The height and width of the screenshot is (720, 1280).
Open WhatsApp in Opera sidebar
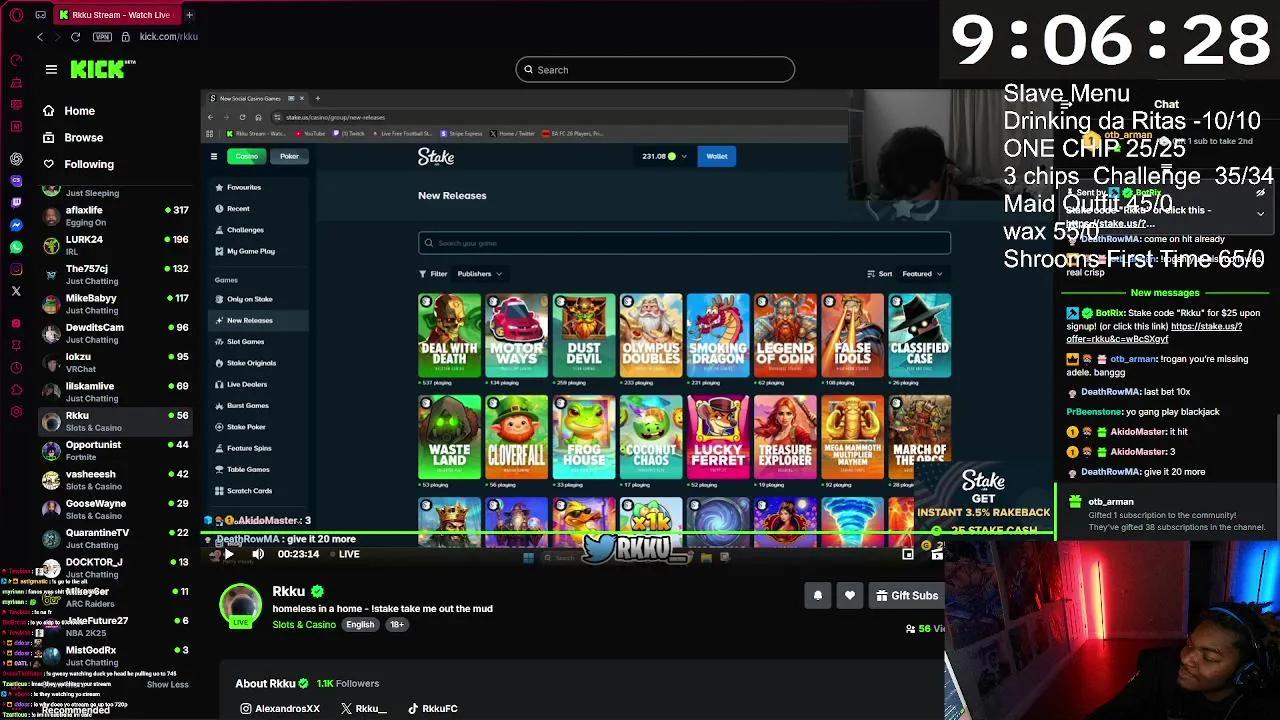click(16, 247)
